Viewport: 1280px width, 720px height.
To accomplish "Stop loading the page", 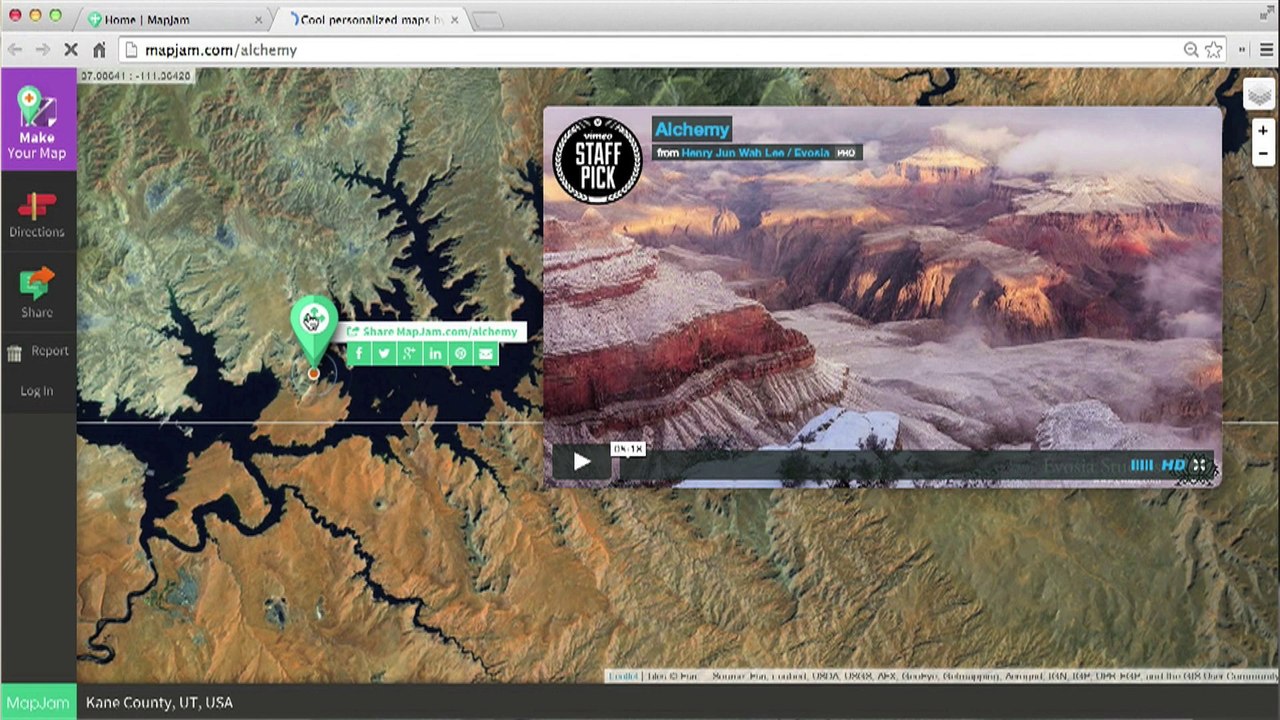I will click(70, 49).
